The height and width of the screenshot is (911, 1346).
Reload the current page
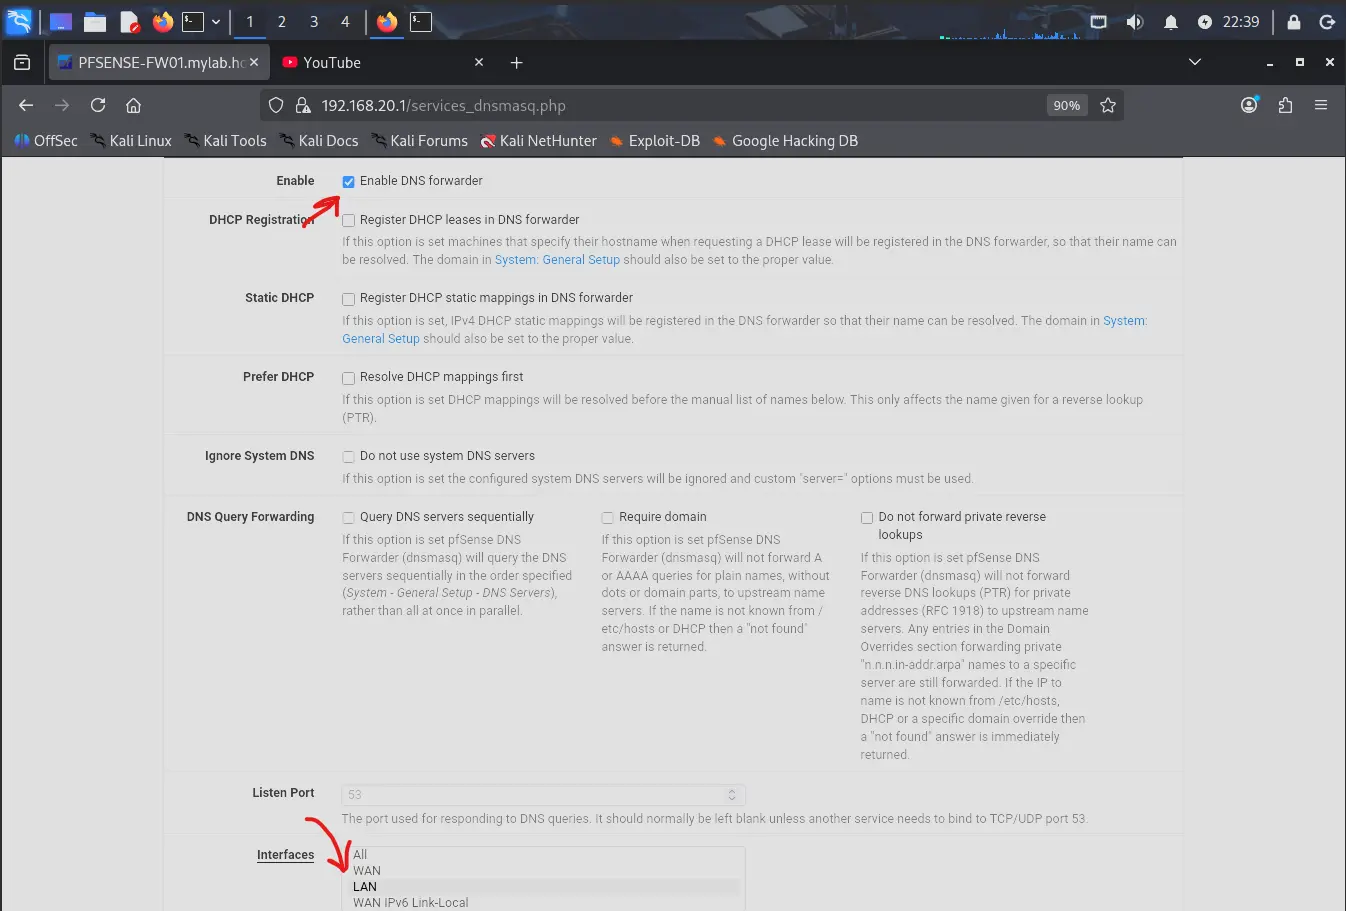[x=98, y=105]
